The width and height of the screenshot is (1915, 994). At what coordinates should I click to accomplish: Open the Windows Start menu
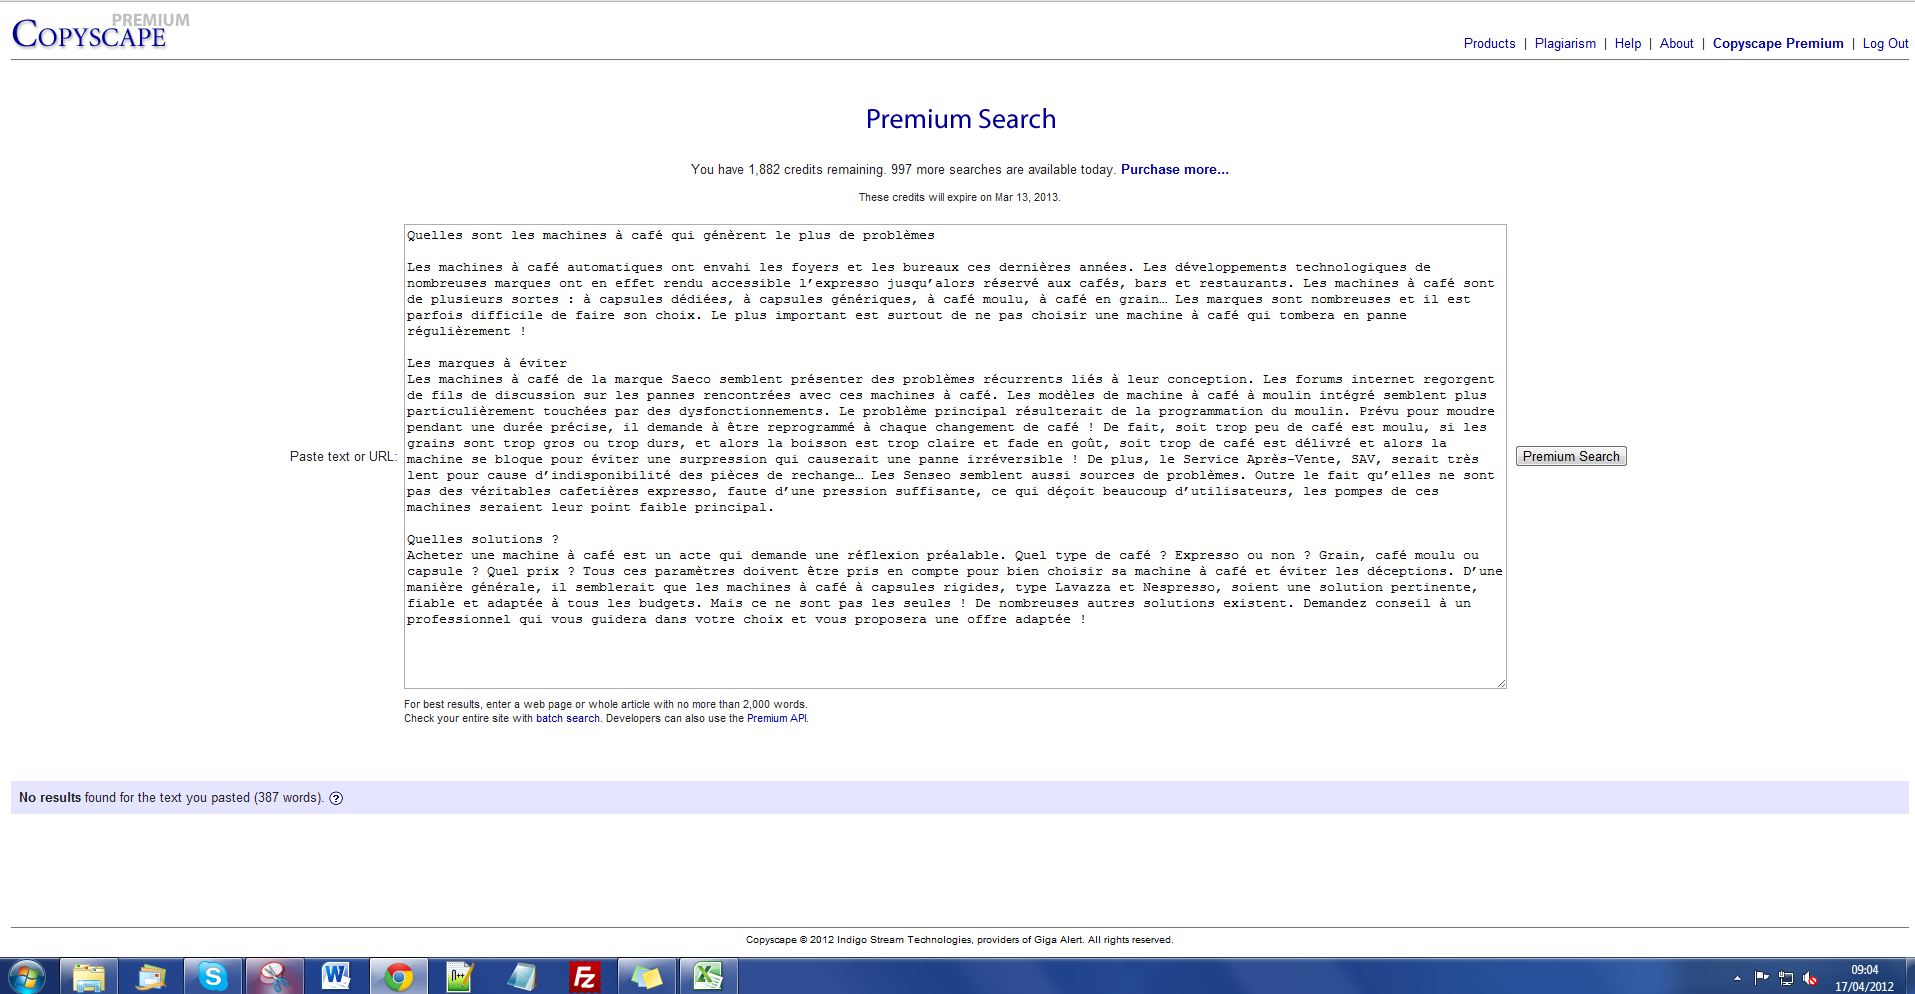(27, 976)
